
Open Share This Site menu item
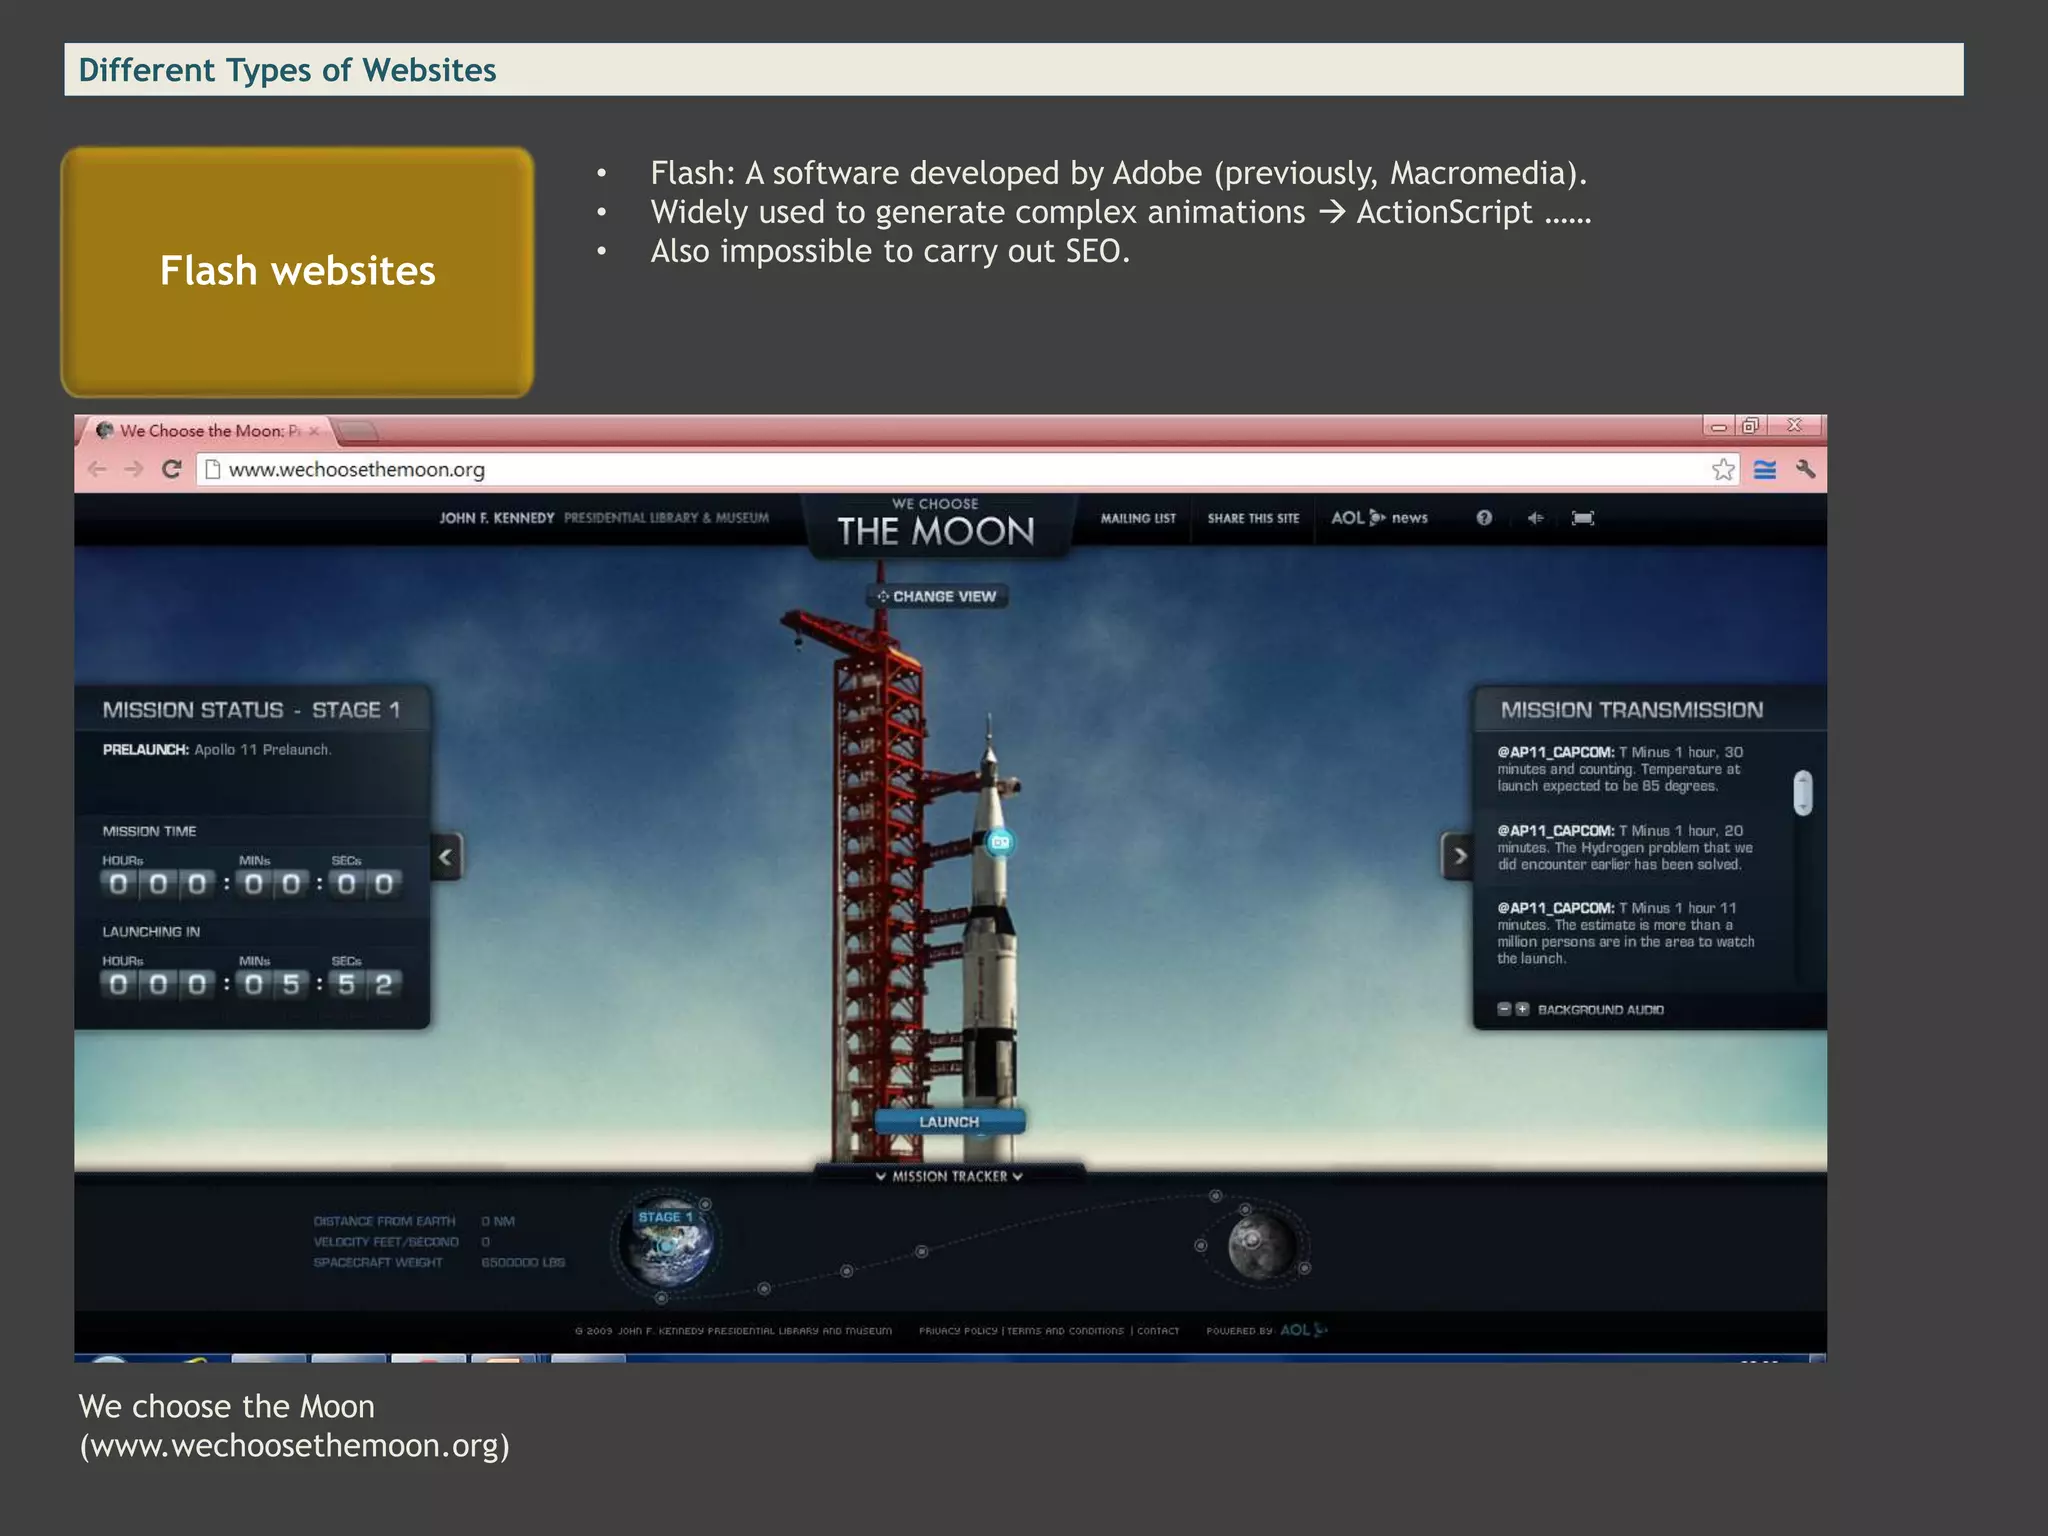[x=1253, y=518]
